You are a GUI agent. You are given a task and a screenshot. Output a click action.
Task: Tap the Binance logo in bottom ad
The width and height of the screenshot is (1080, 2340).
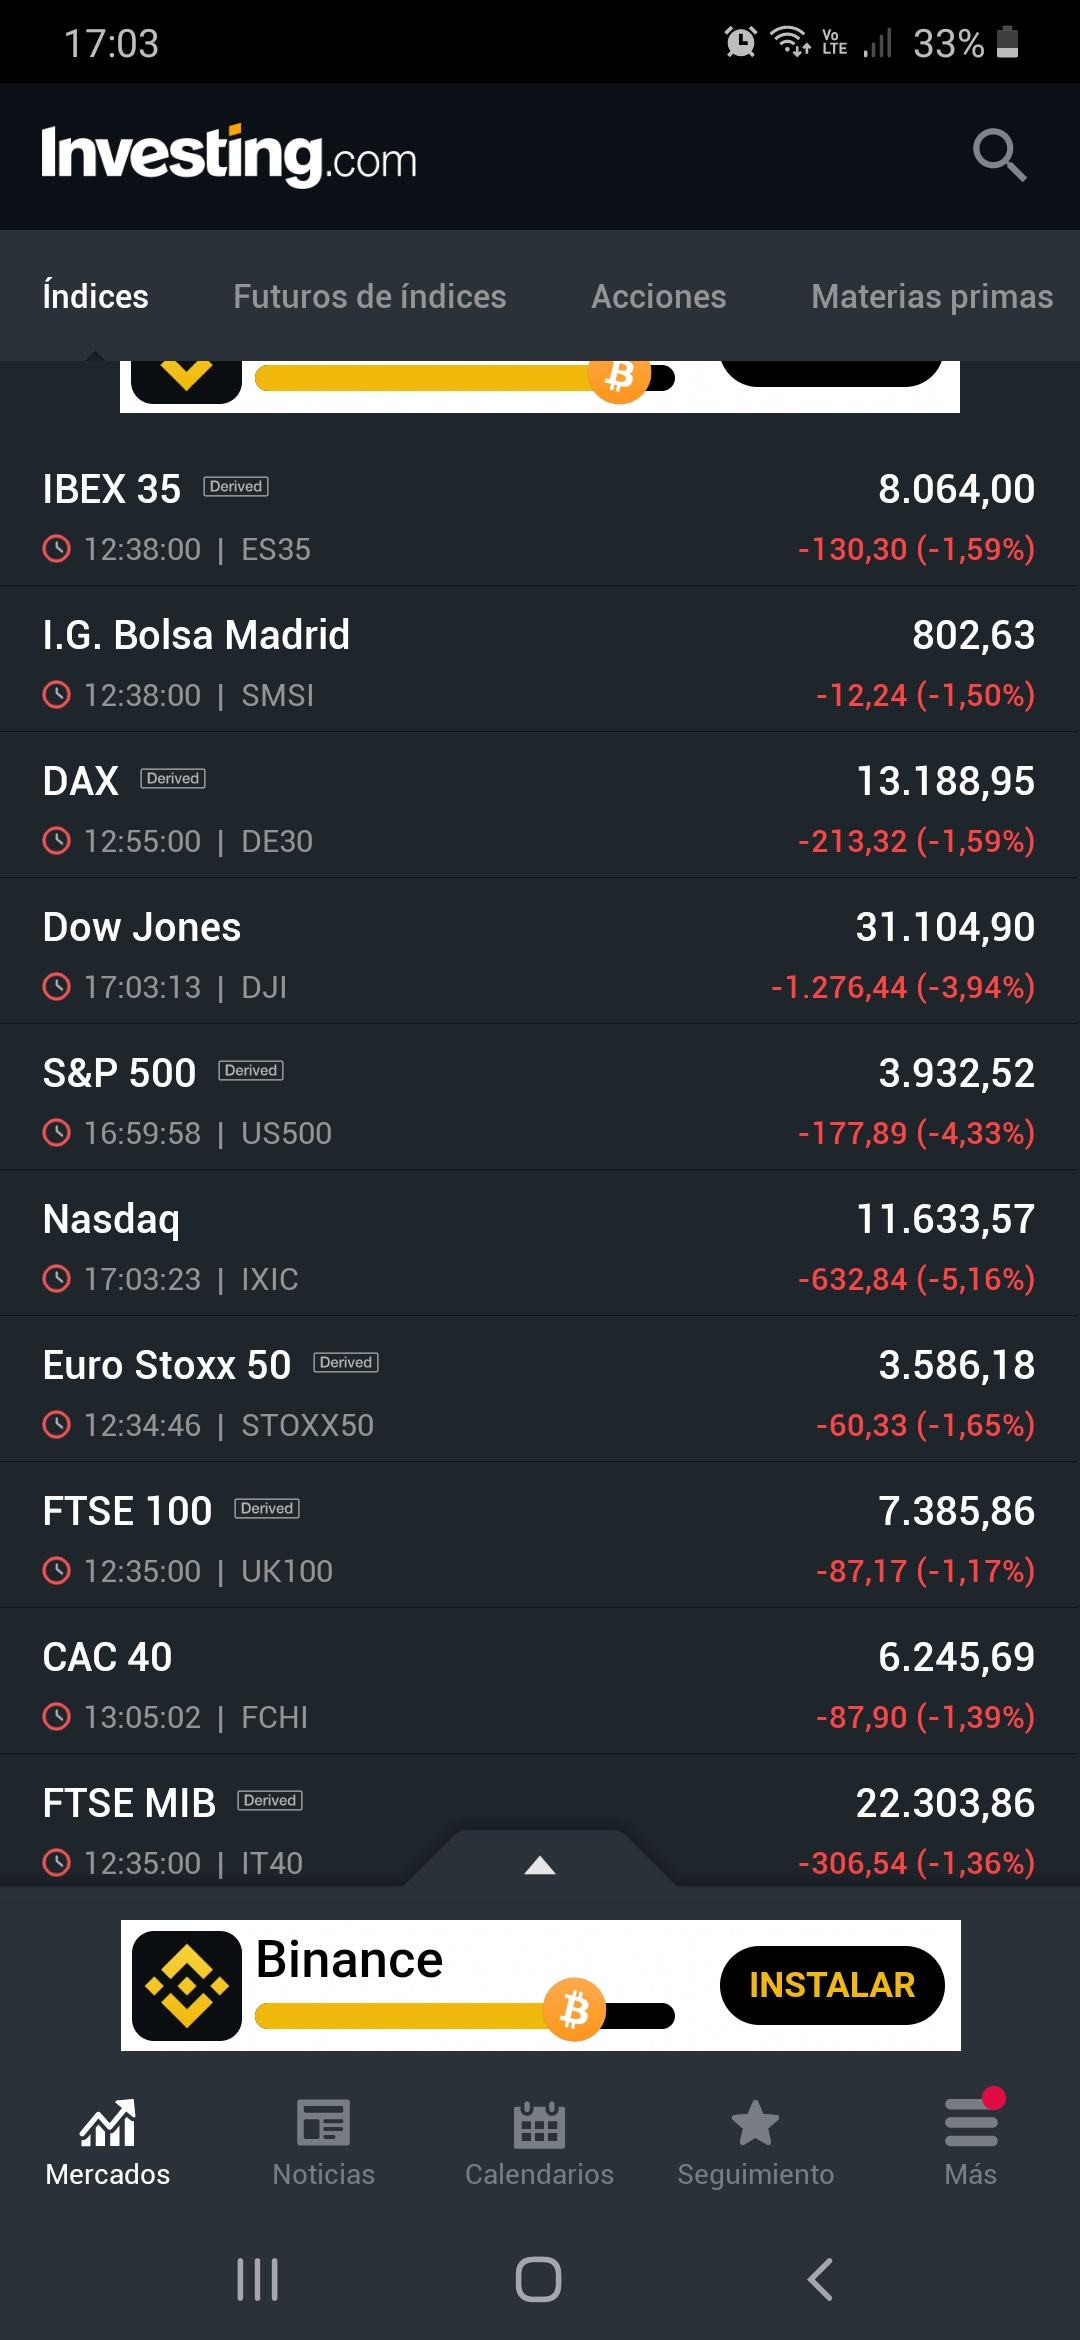pyautogui.click(x=187, y=1985)
